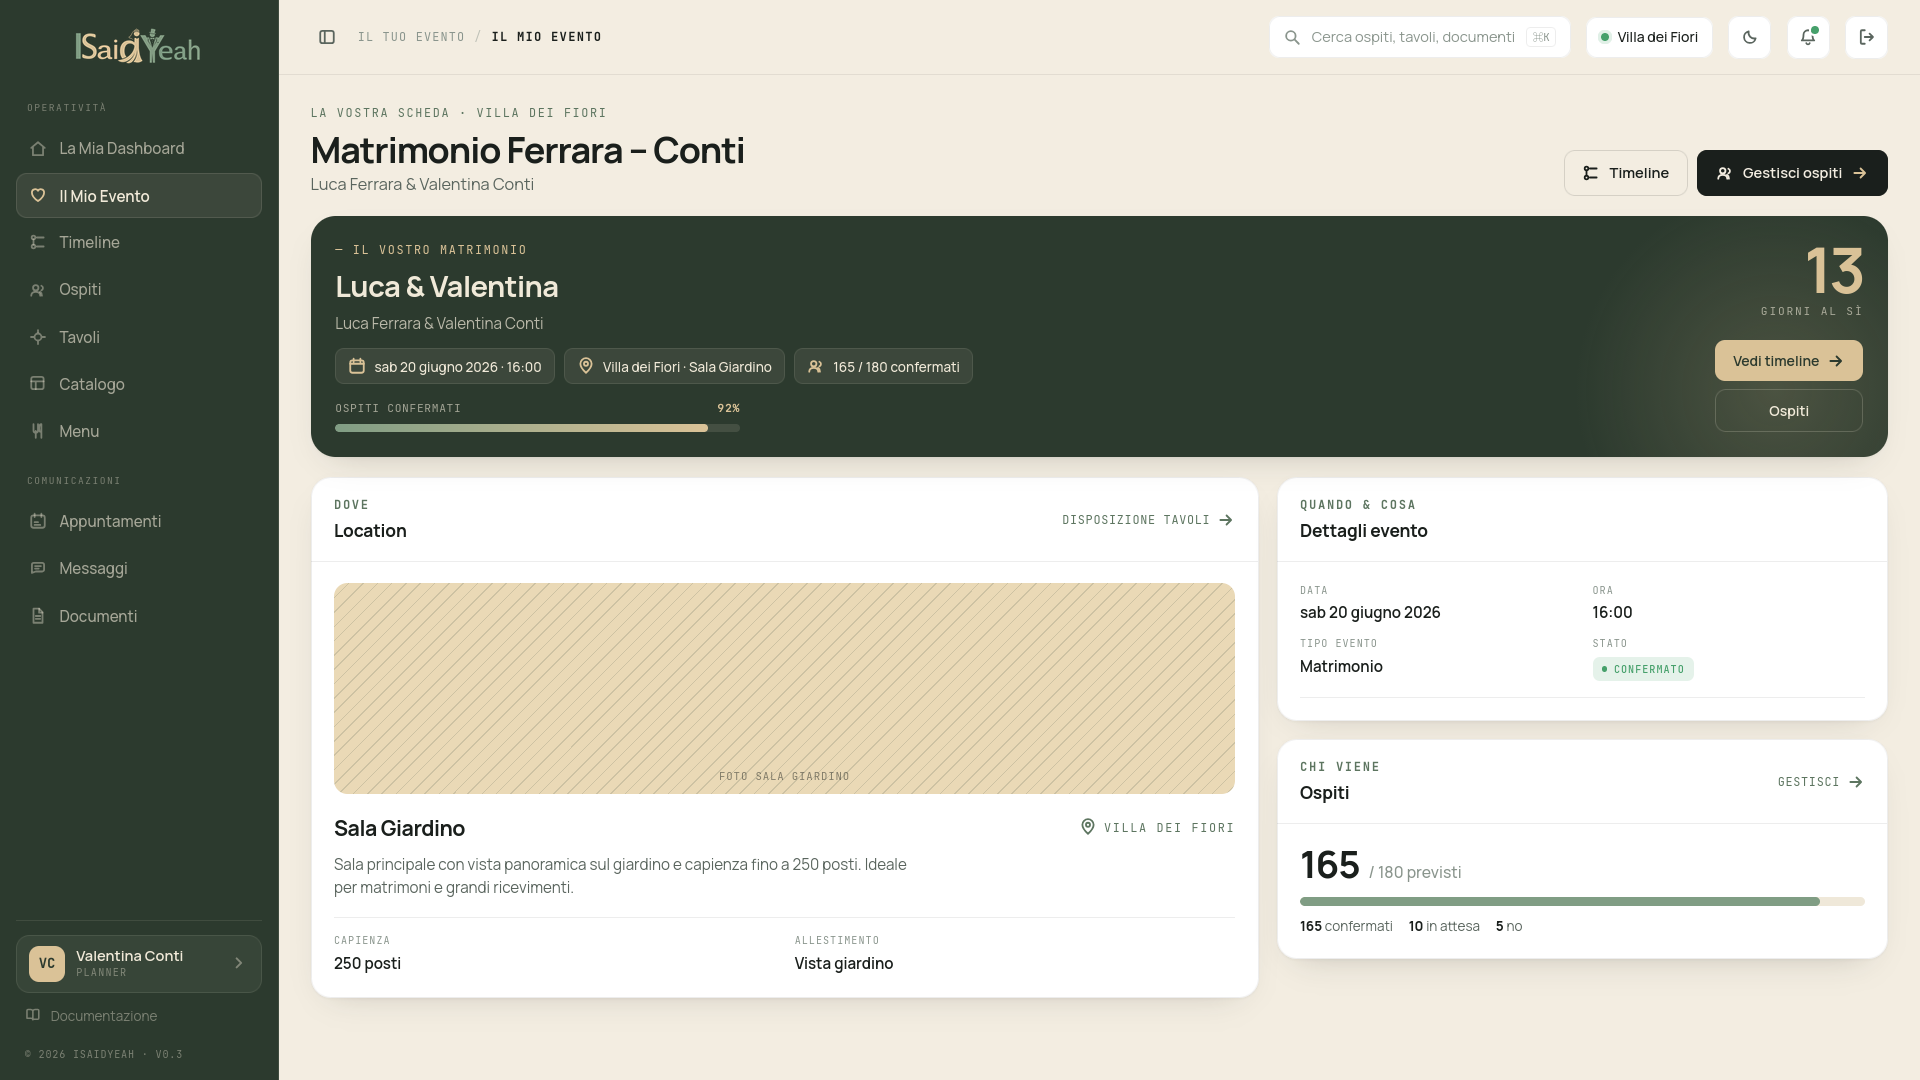Click the ISaidYeah logo
This screenshot has width=1920, height=1080.
click(138, 46)
